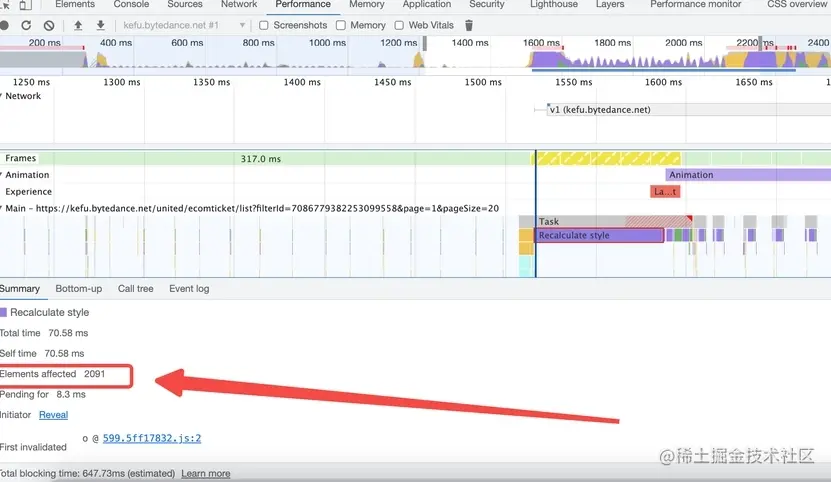Switch to the Application tab
The width and height of the screenshot is (831, 482).
tap(427, 4)
